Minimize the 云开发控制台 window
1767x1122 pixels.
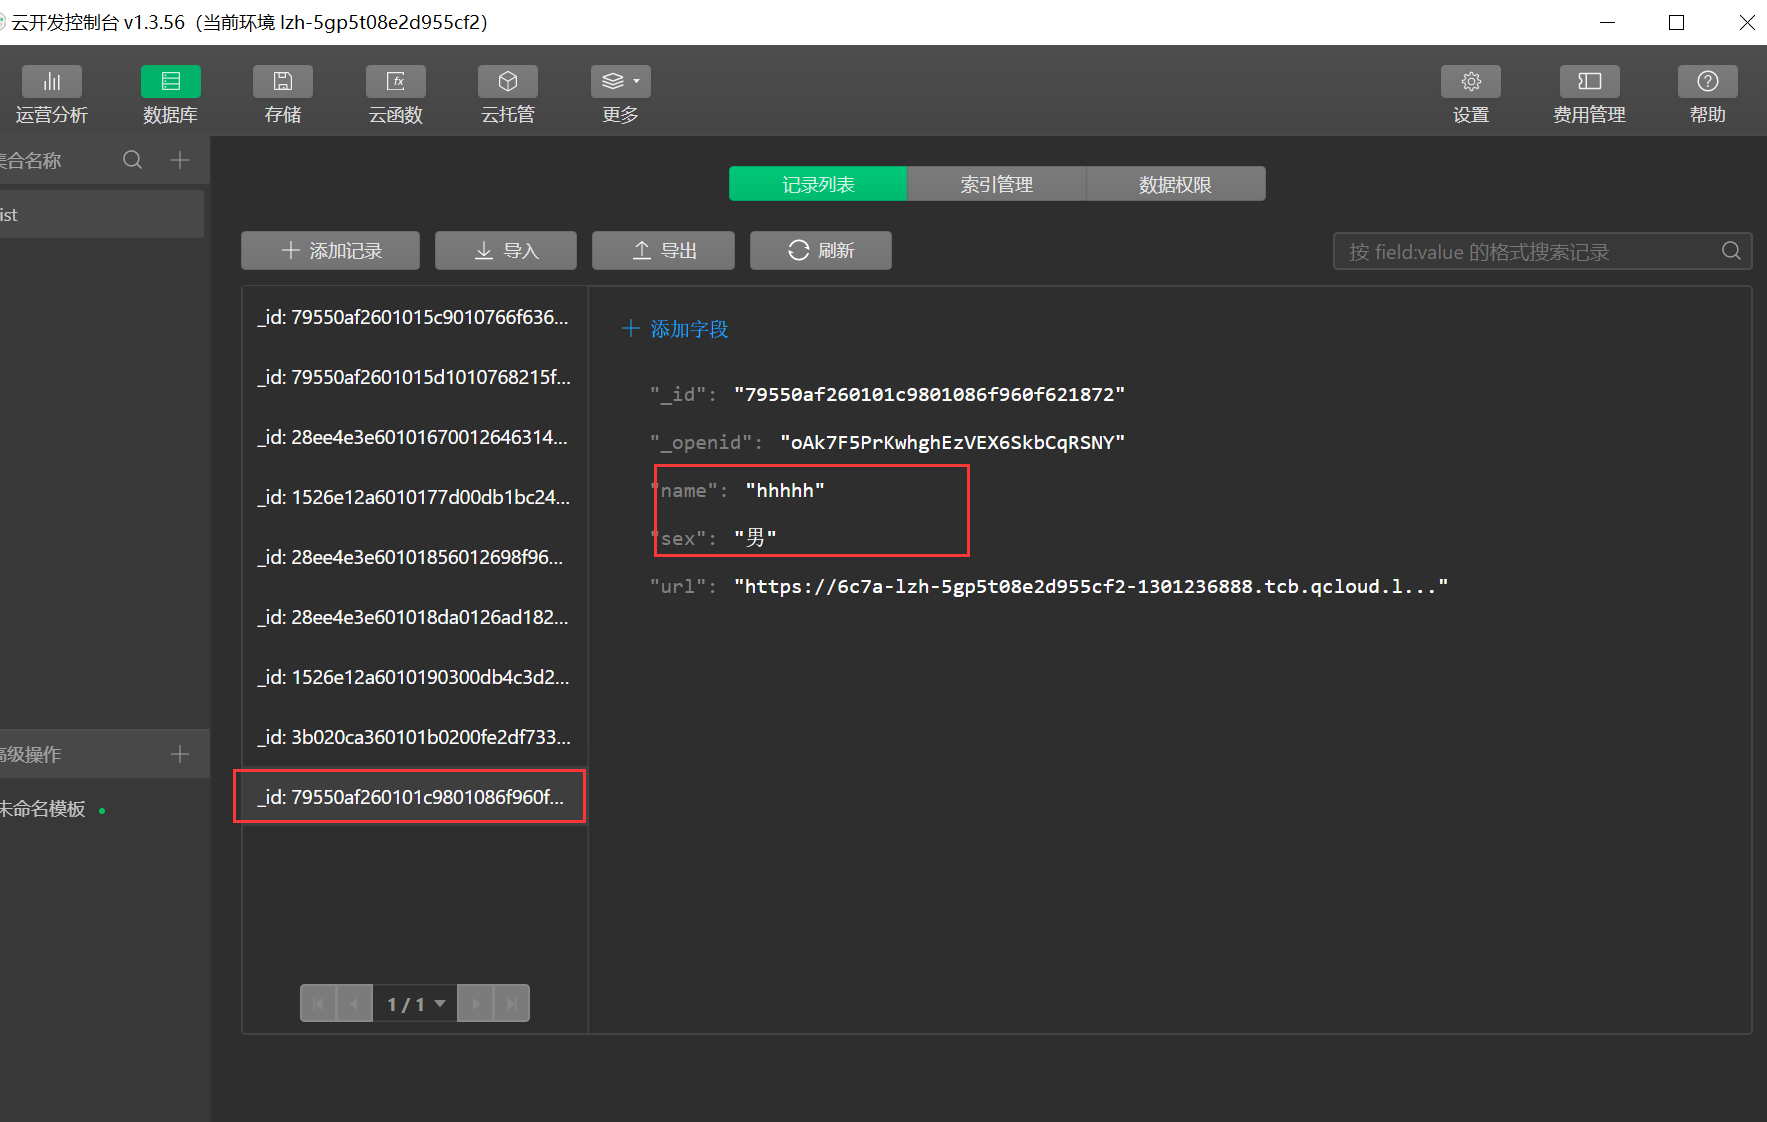[x=1608, y=22]
